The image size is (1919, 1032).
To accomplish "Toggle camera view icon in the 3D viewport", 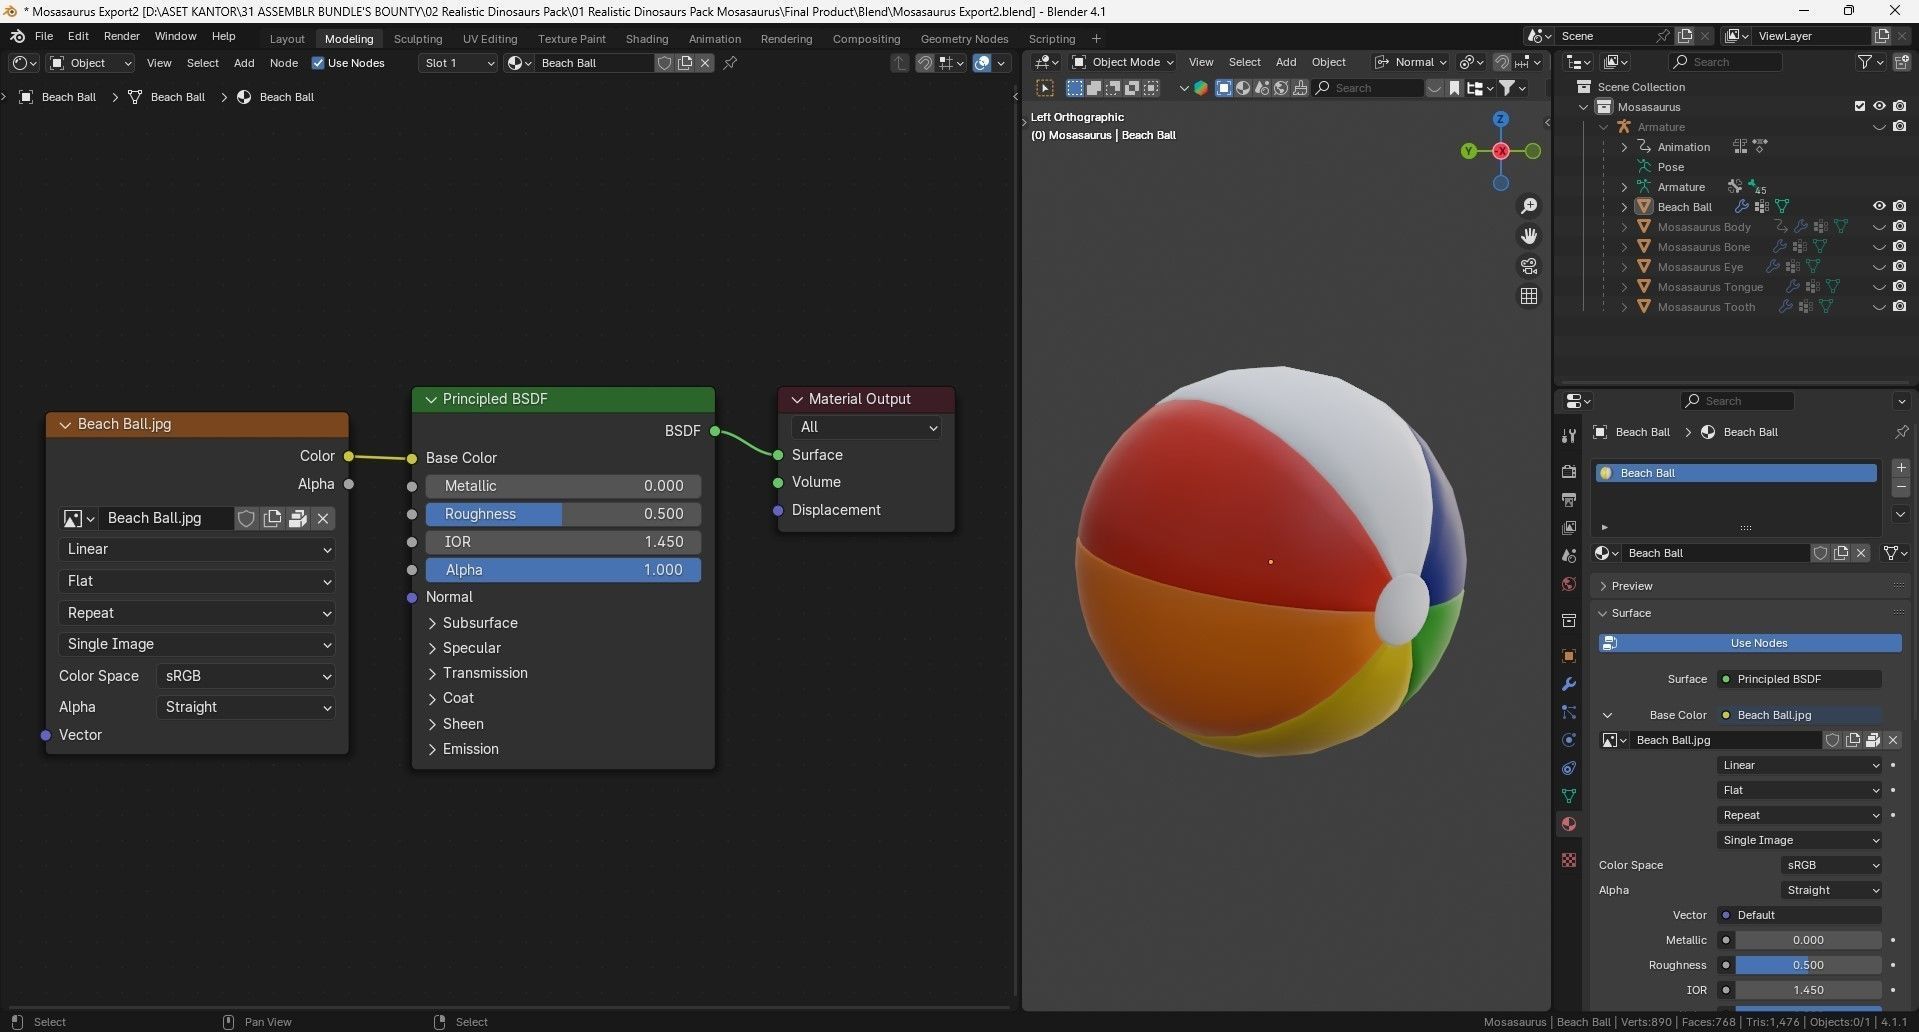I will (x=1529, y=266).
